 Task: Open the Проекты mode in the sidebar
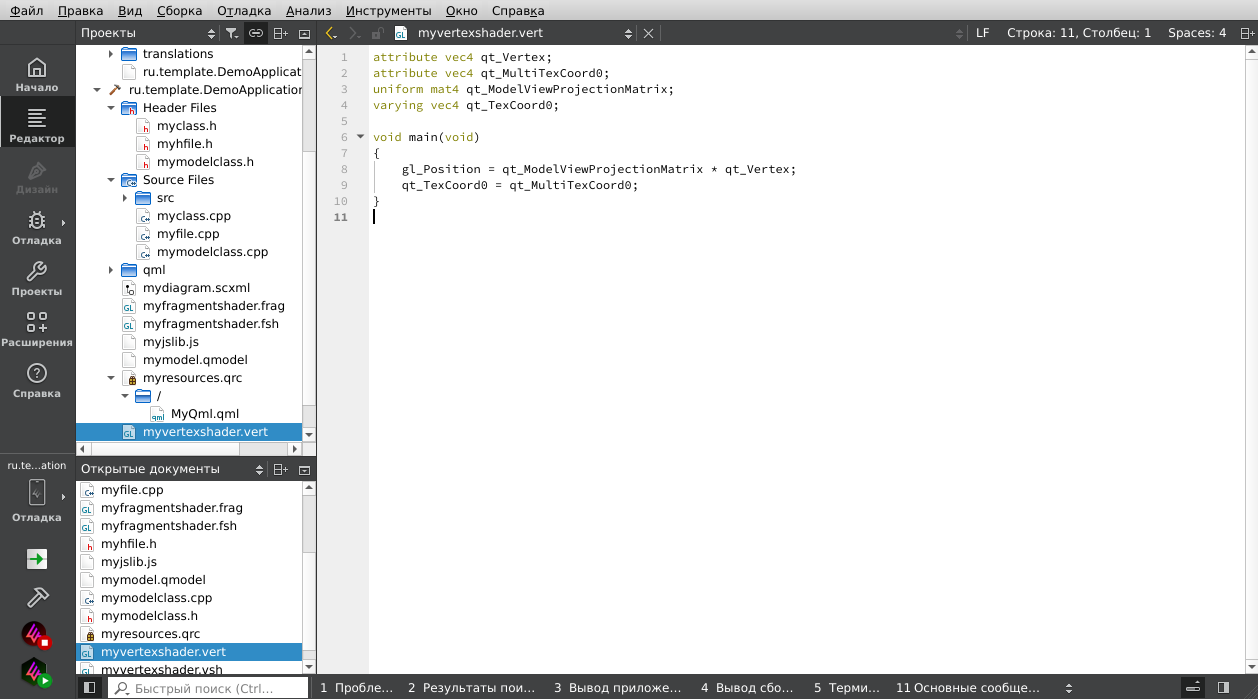click(37, 279)
